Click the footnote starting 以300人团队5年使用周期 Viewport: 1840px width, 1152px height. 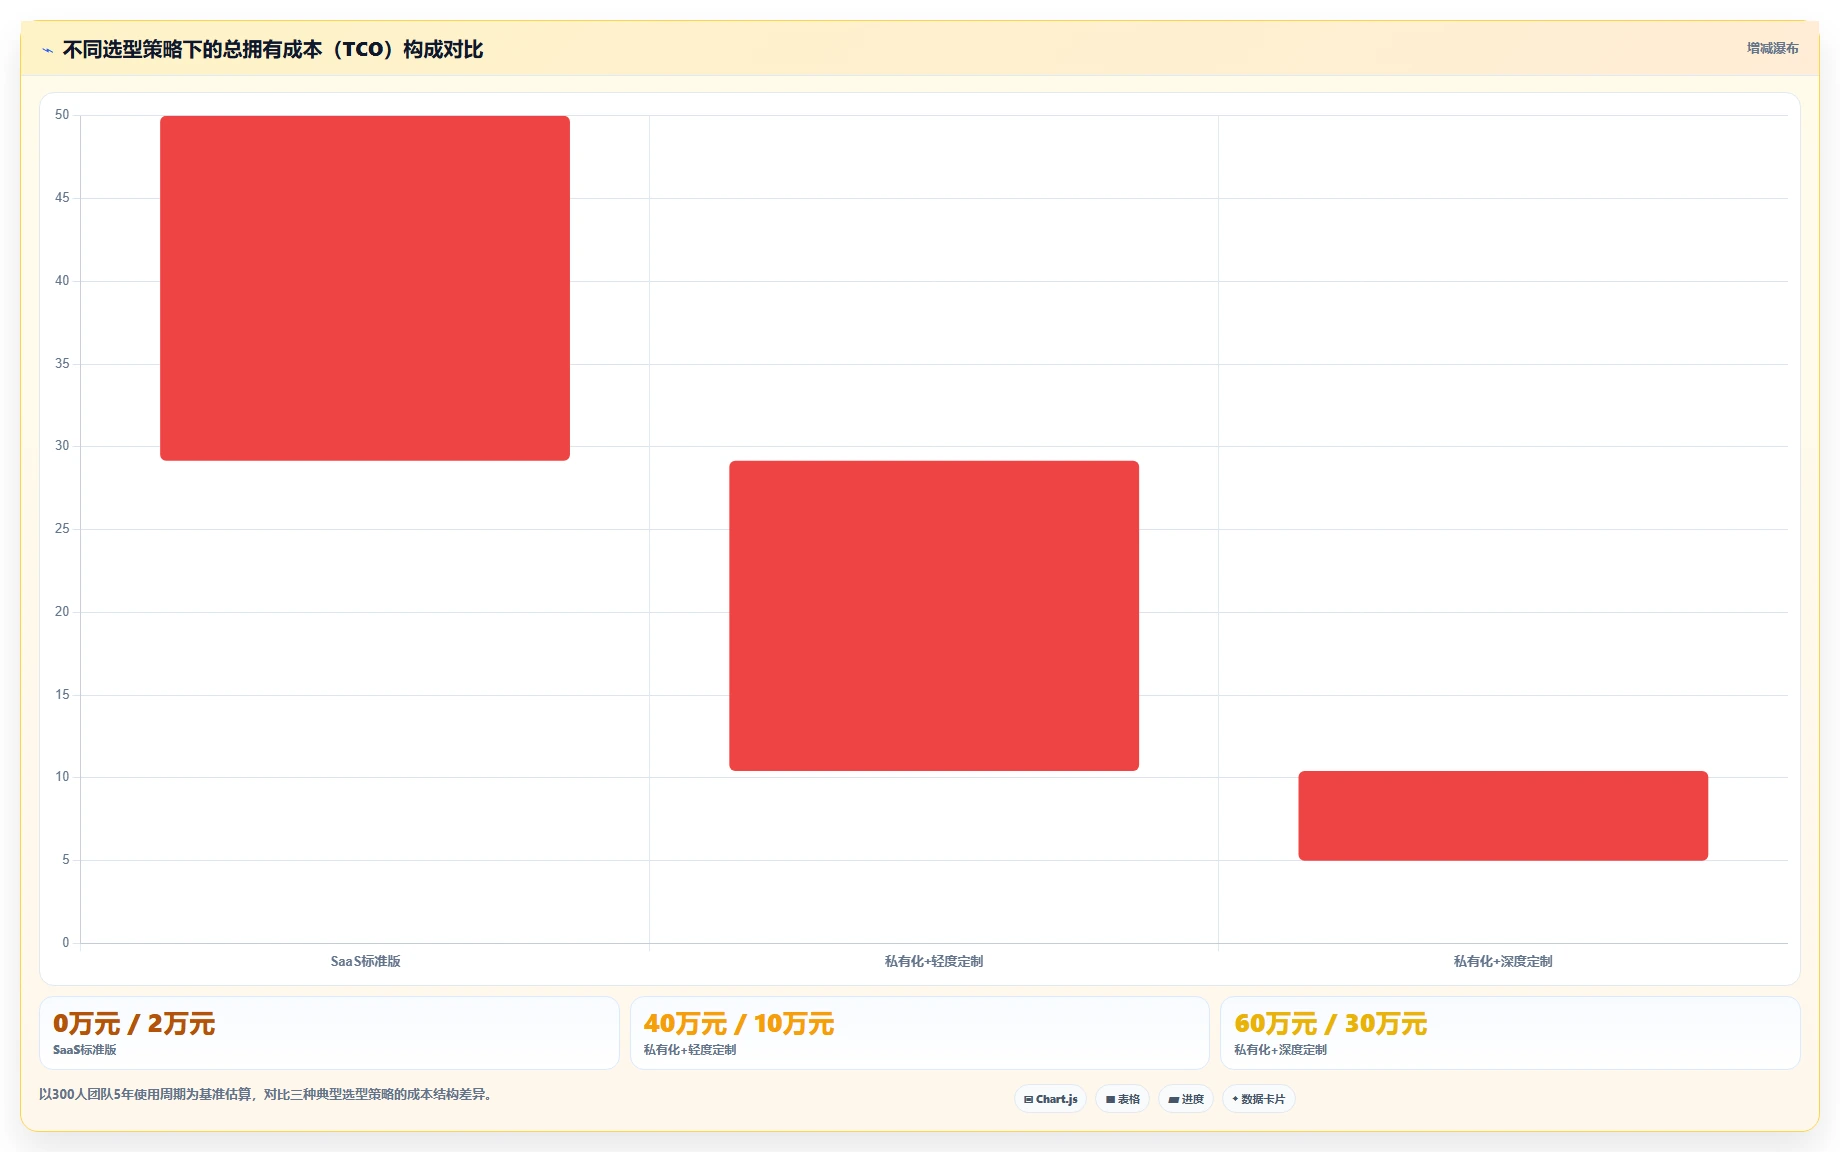265,1094
